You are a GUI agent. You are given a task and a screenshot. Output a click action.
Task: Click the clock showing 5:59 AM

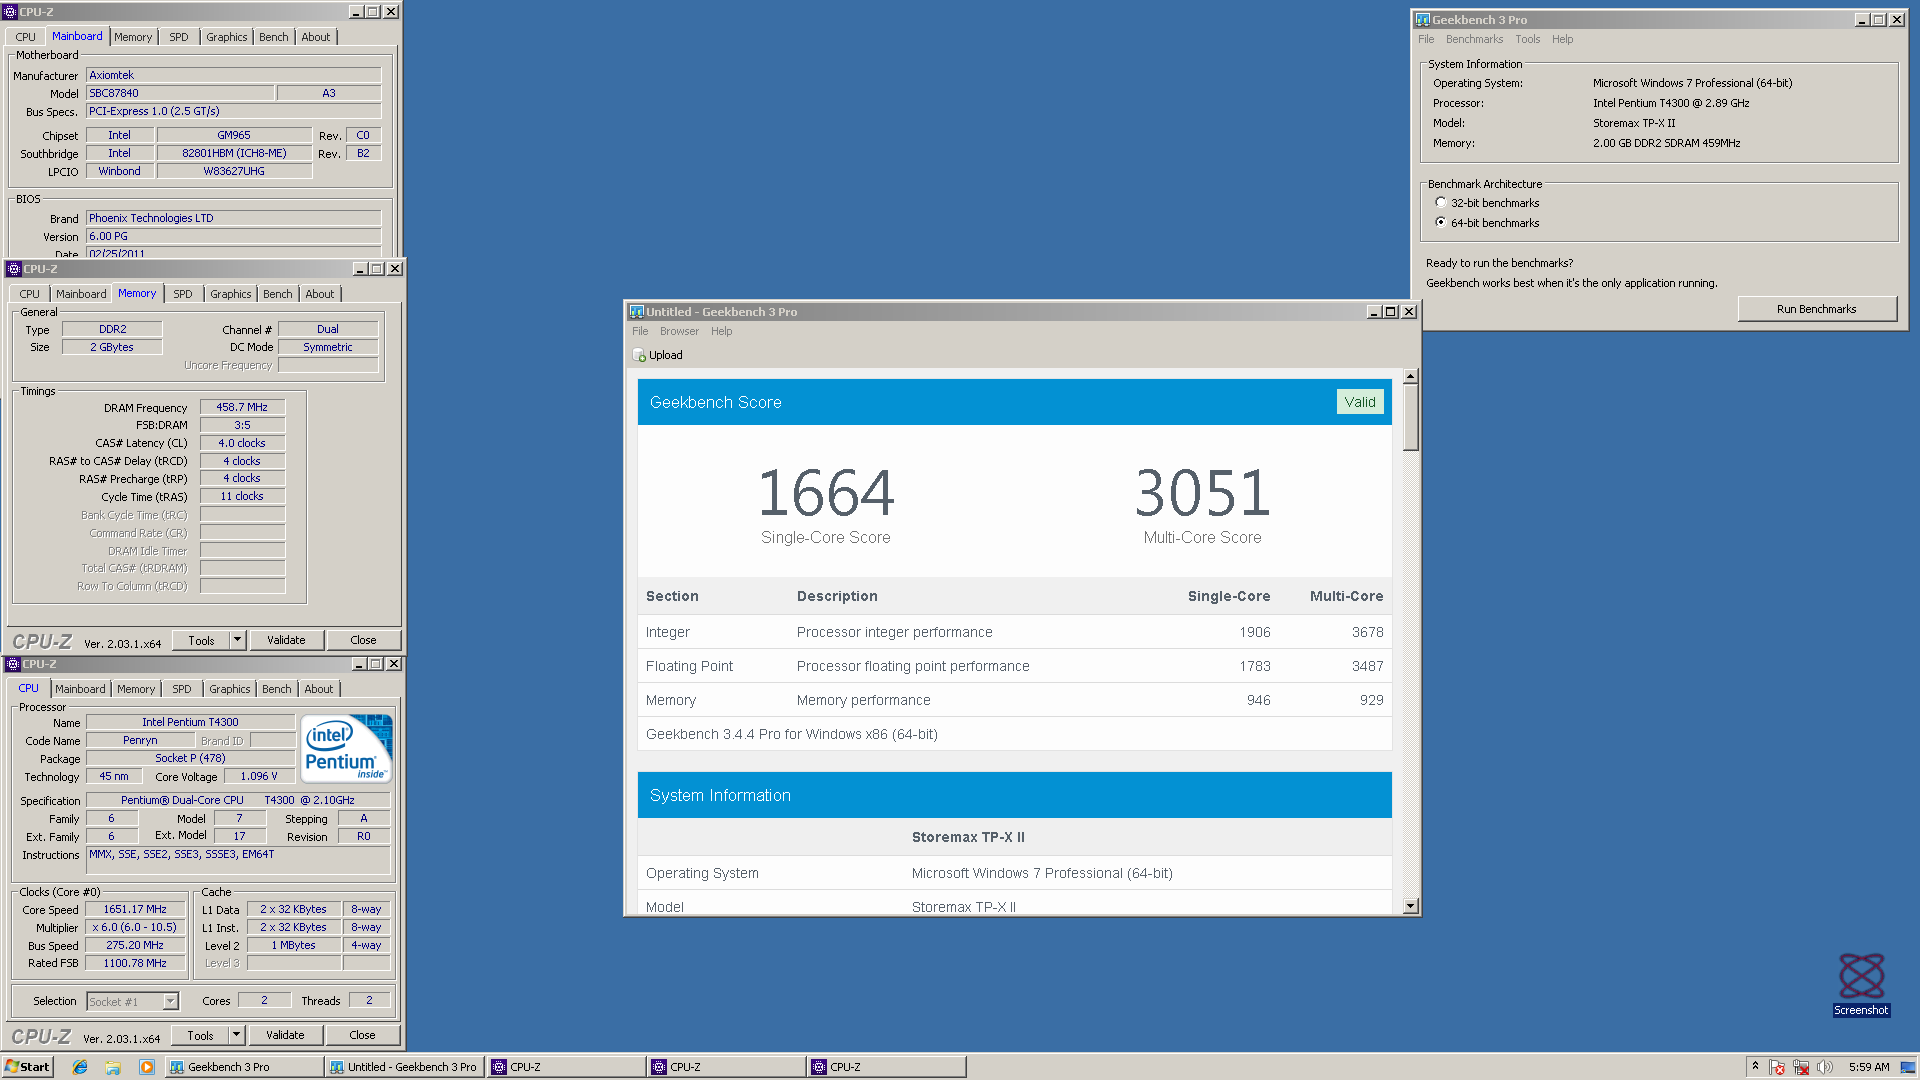[x=1868, y=1067]
